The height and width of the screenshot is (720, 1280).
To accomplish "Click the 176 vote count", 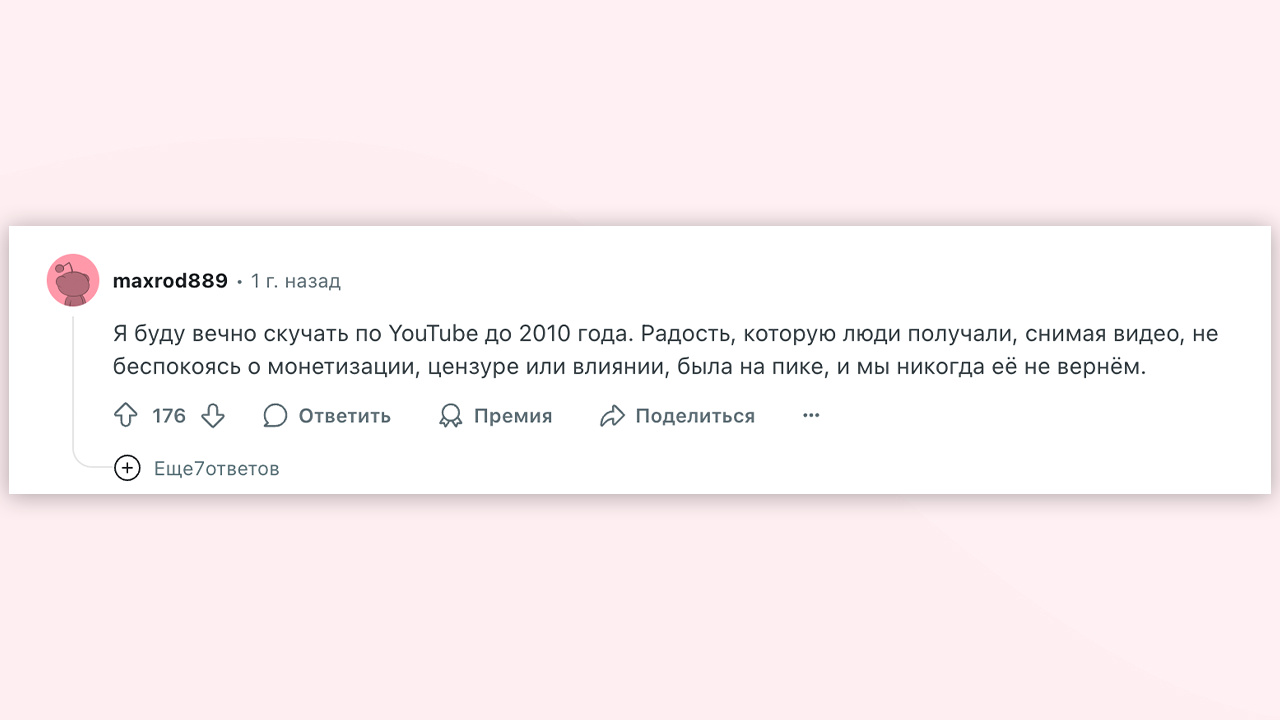I will click(x=169, y=416).
